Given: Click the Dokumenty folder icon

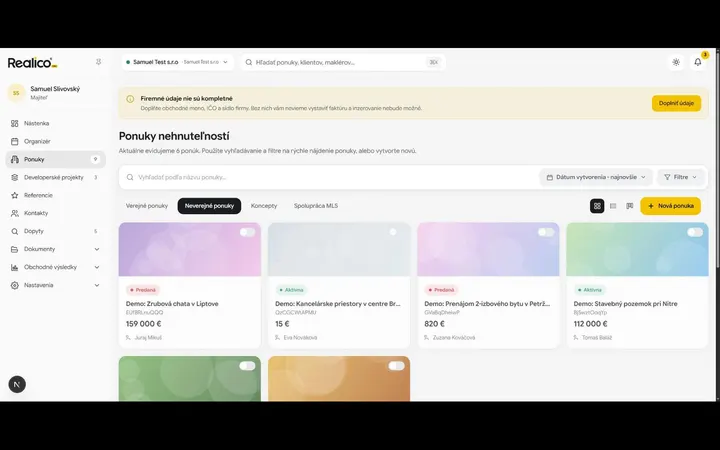Looking at the screenshot, I should pos(15,249).
